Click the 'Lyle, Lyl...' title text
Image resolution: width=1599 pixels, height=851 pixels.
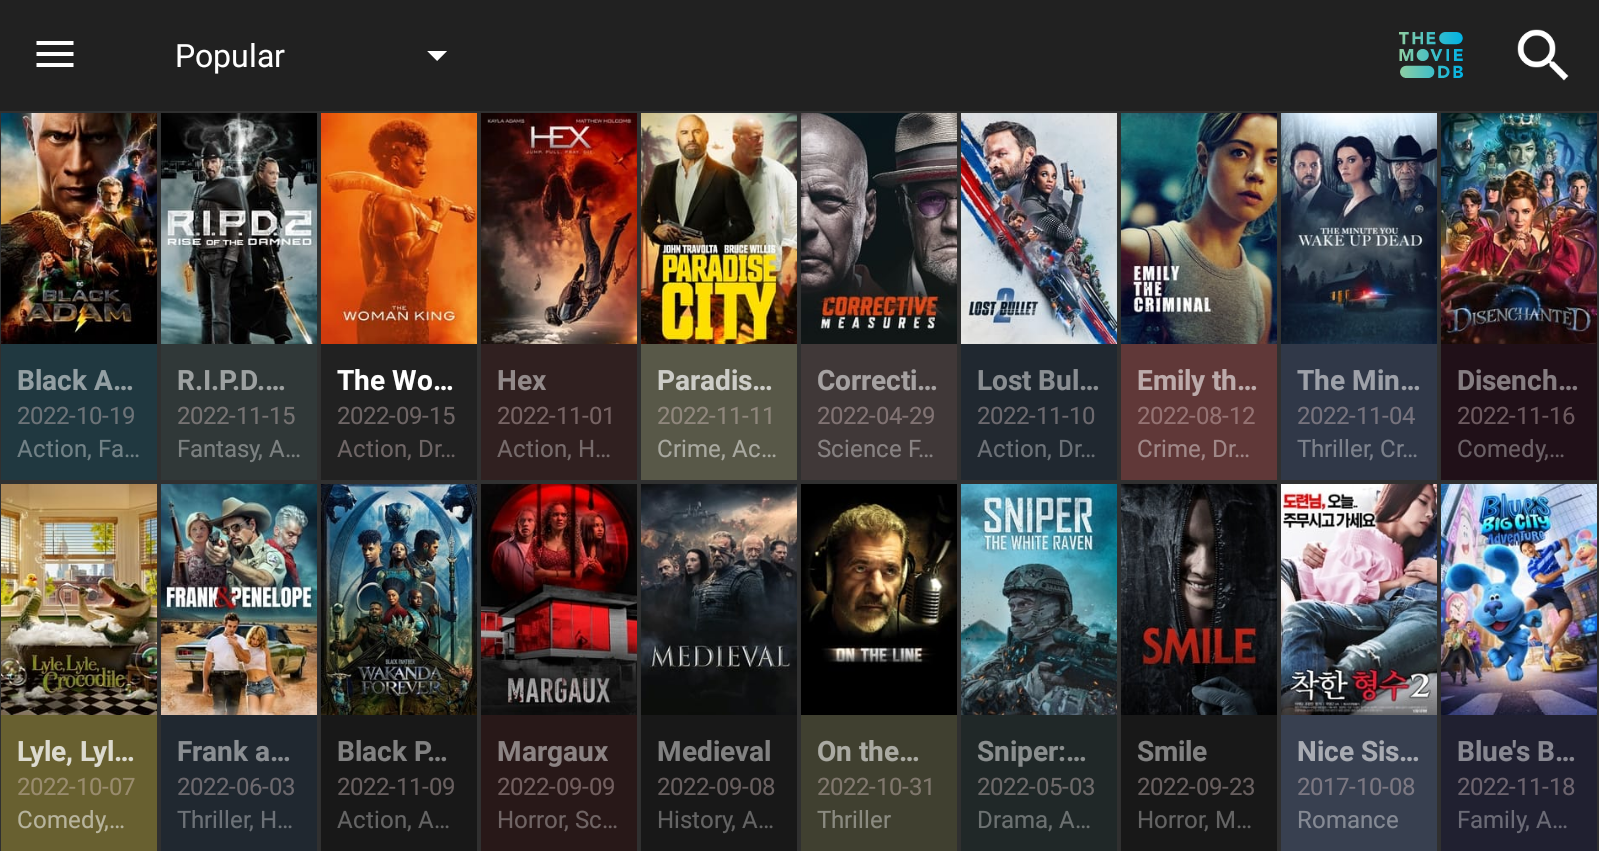pos(75,752)
